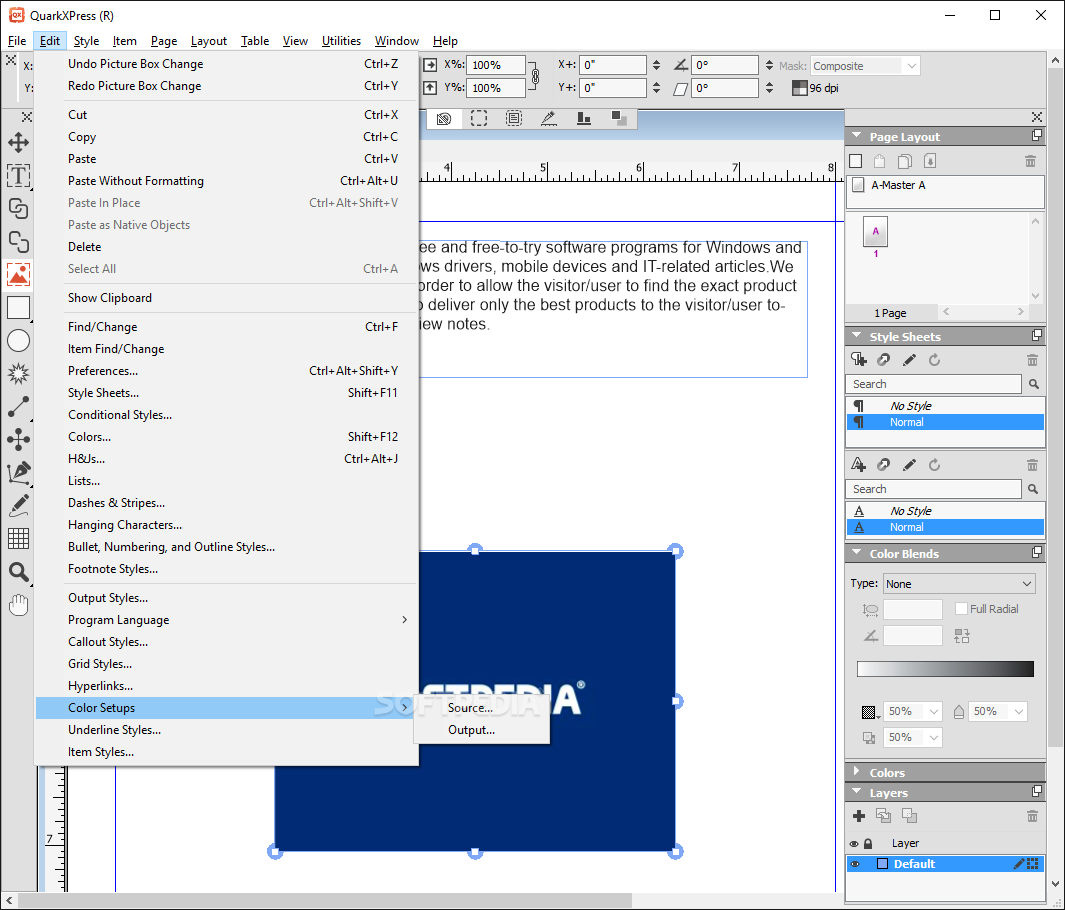The width and height of the screenshot is (1065, 910).
Task: Expand the Colors panel
Action: pyautogui.click(x=856, y=771)
